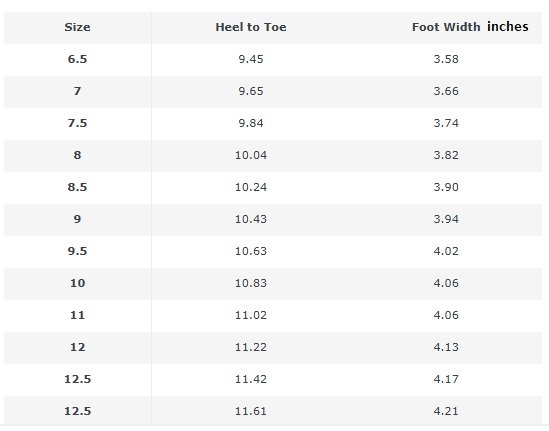The height and width of the screenshot is (431, 549).
Task: Select the size 8 row label
Action: coord(77,155)
